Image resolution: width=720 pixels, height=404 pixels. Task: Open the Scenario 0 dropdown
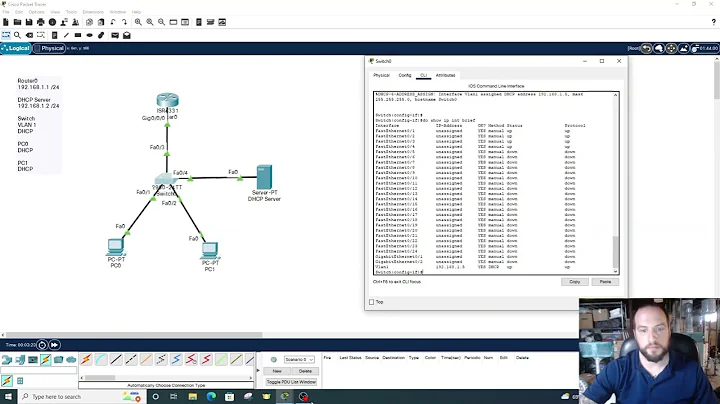tap(299, 359)
